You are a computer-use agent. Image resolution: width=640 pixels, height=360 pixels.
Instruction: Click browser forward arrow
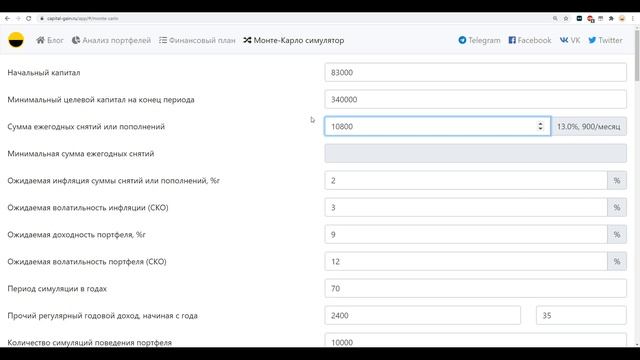coord(18,18)
